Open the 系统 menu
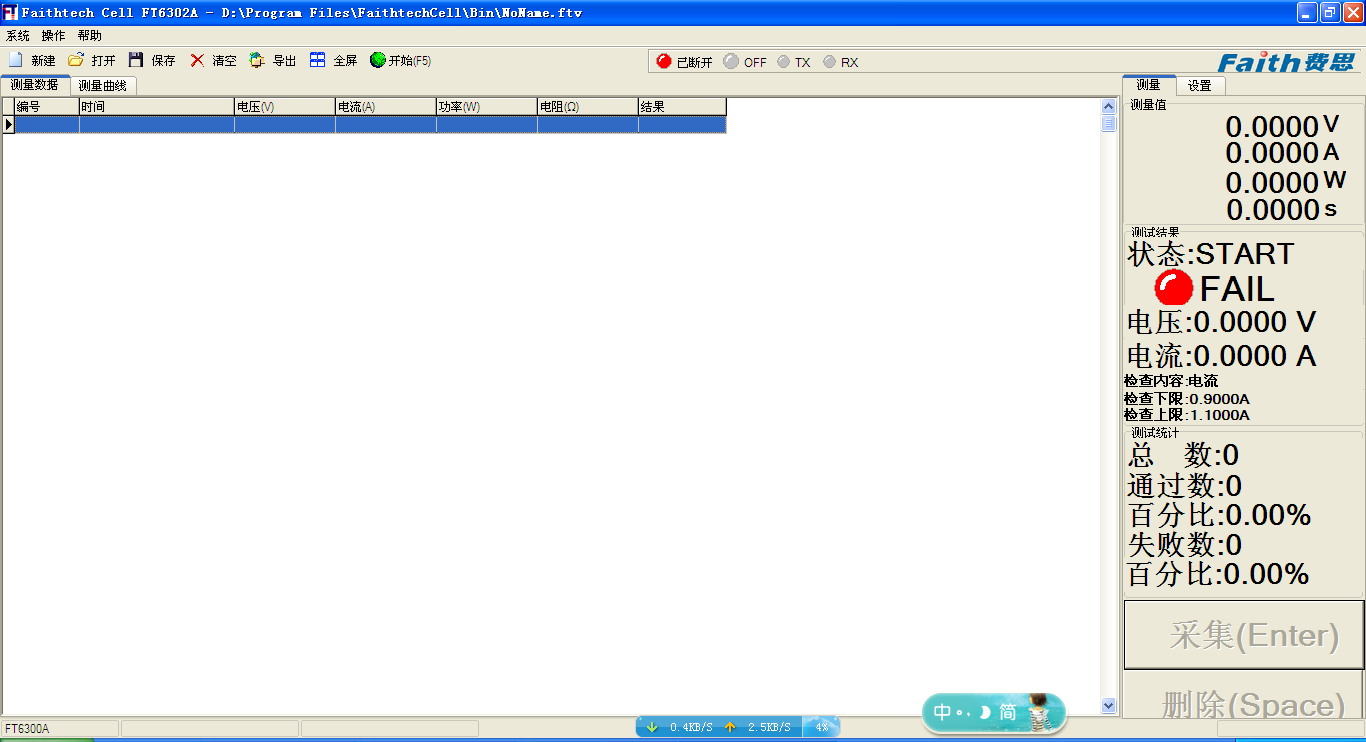The width and height of the screenshot is (1366, 742). tap(18, 35)
